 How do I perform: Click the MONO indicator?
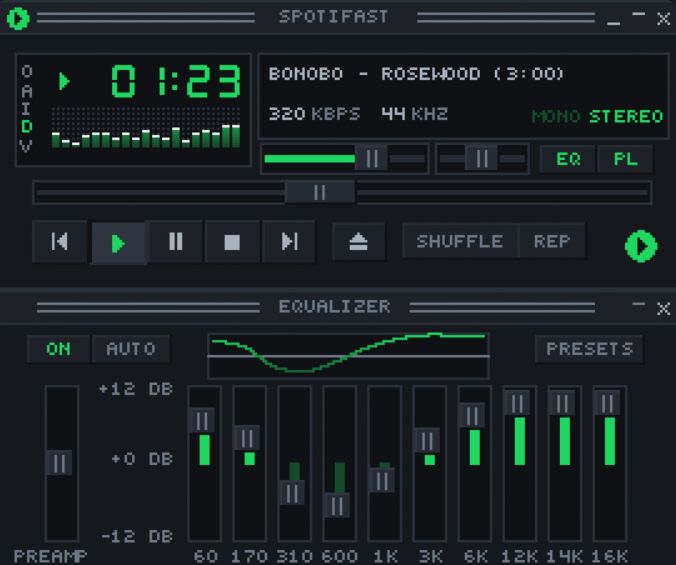coord(556,116)
